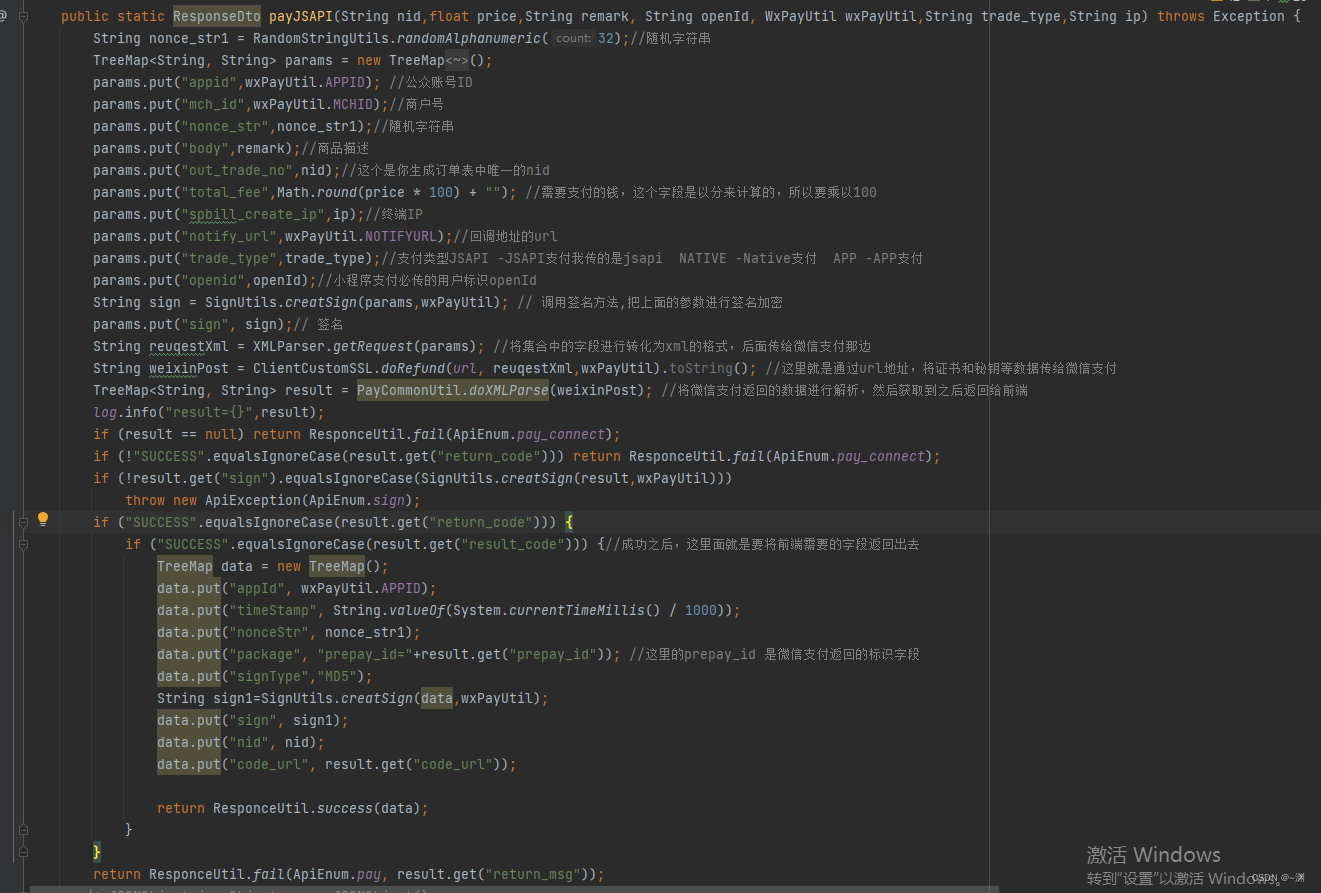Click the "openid" string key
The width and height of the screenshot is (1321, 893).
coord(213,281)
